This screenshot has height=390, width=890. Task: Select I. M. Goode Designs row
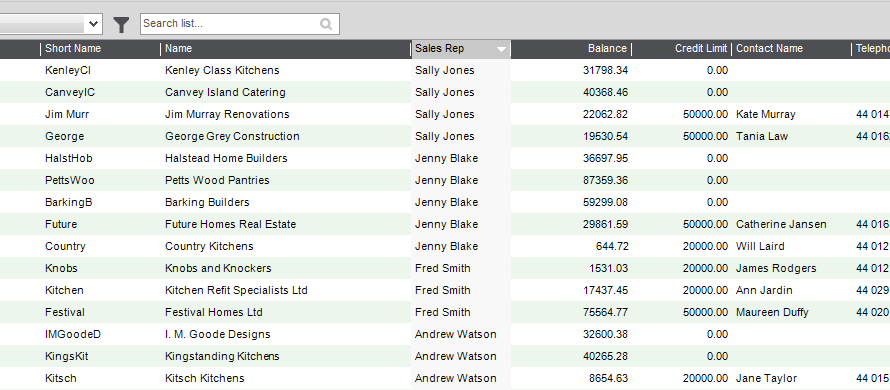[x=445, y=334]
